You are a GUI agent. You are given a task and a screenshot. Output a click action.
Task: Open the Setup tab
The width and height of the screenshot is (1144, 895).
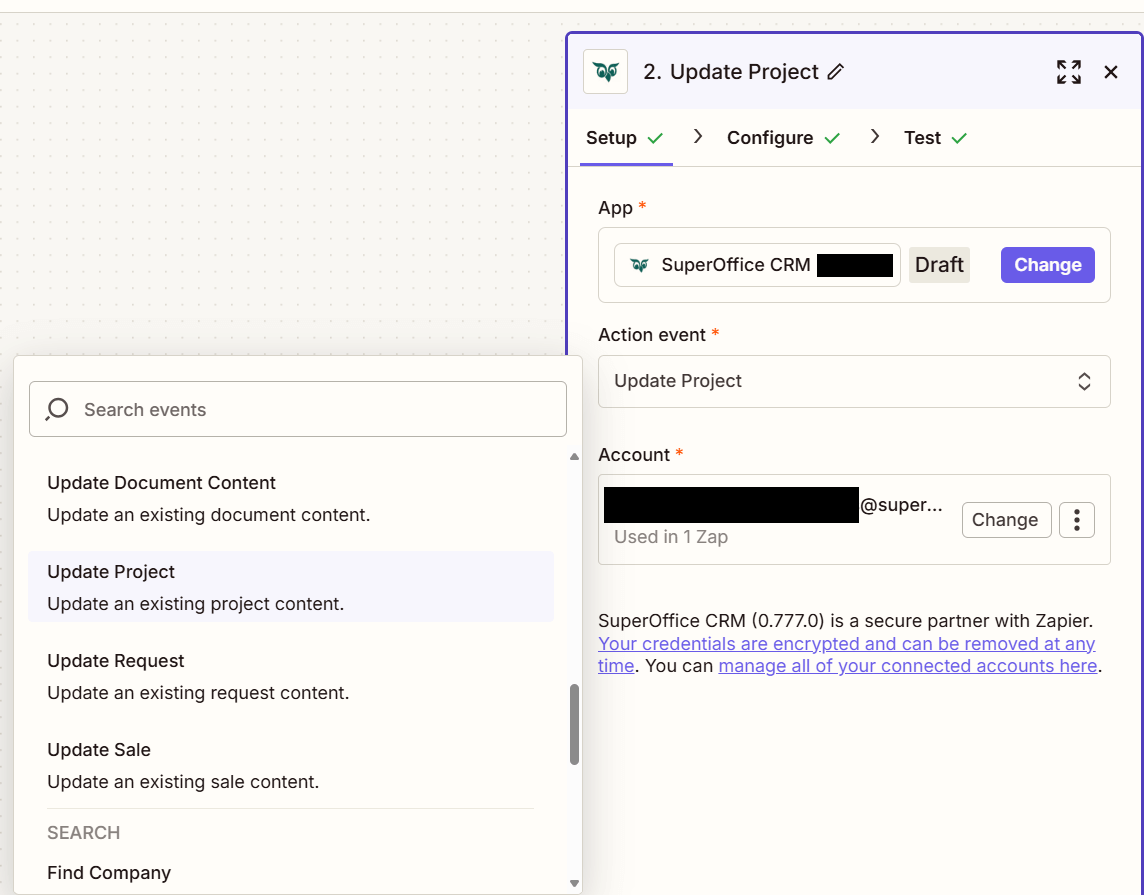pos(625,138)
